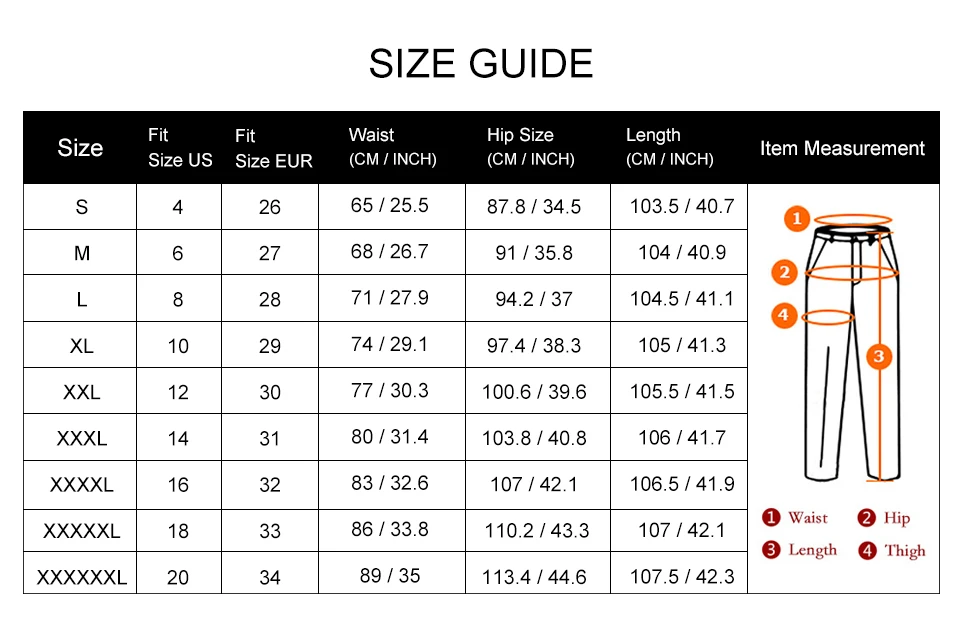The width and height of the screenshot is (960, 622).
Task: Click the Size column header
Action: [80, 148]
